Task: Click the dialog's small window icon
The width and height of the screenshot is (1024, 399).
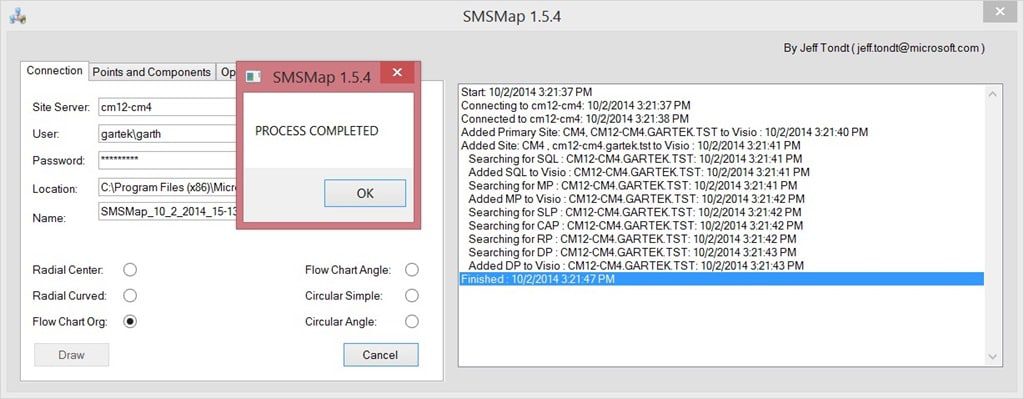Action: (253, 77)
